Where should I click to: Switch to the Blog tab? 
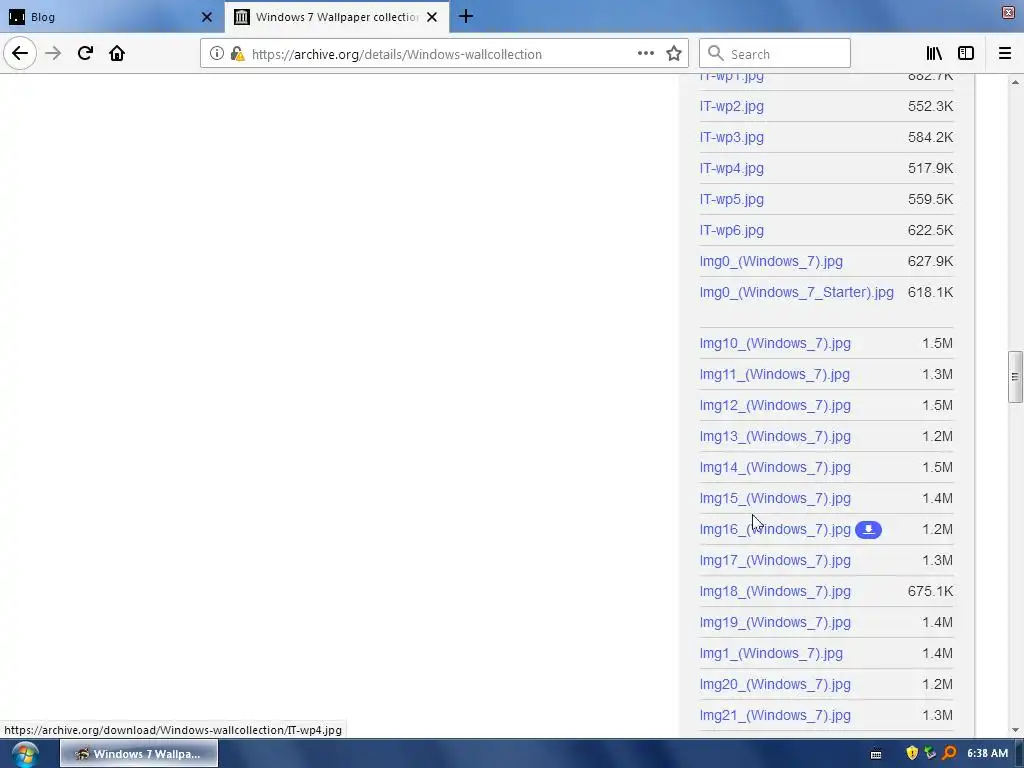coord(111,17)
